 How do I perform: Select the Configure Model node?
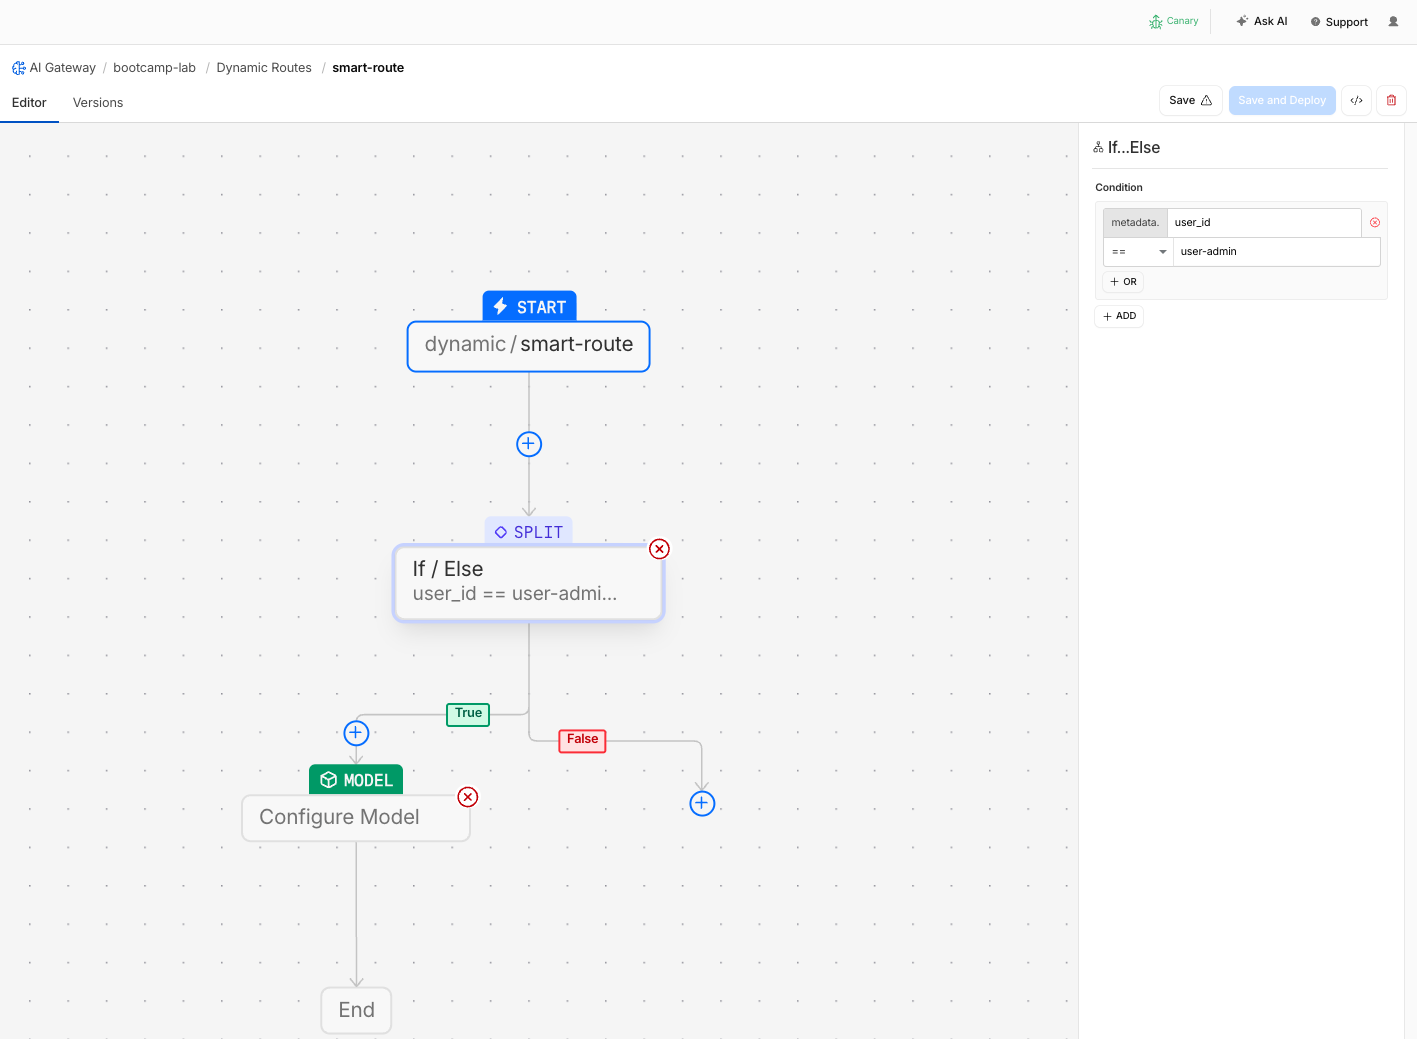(x=356, y=818)
